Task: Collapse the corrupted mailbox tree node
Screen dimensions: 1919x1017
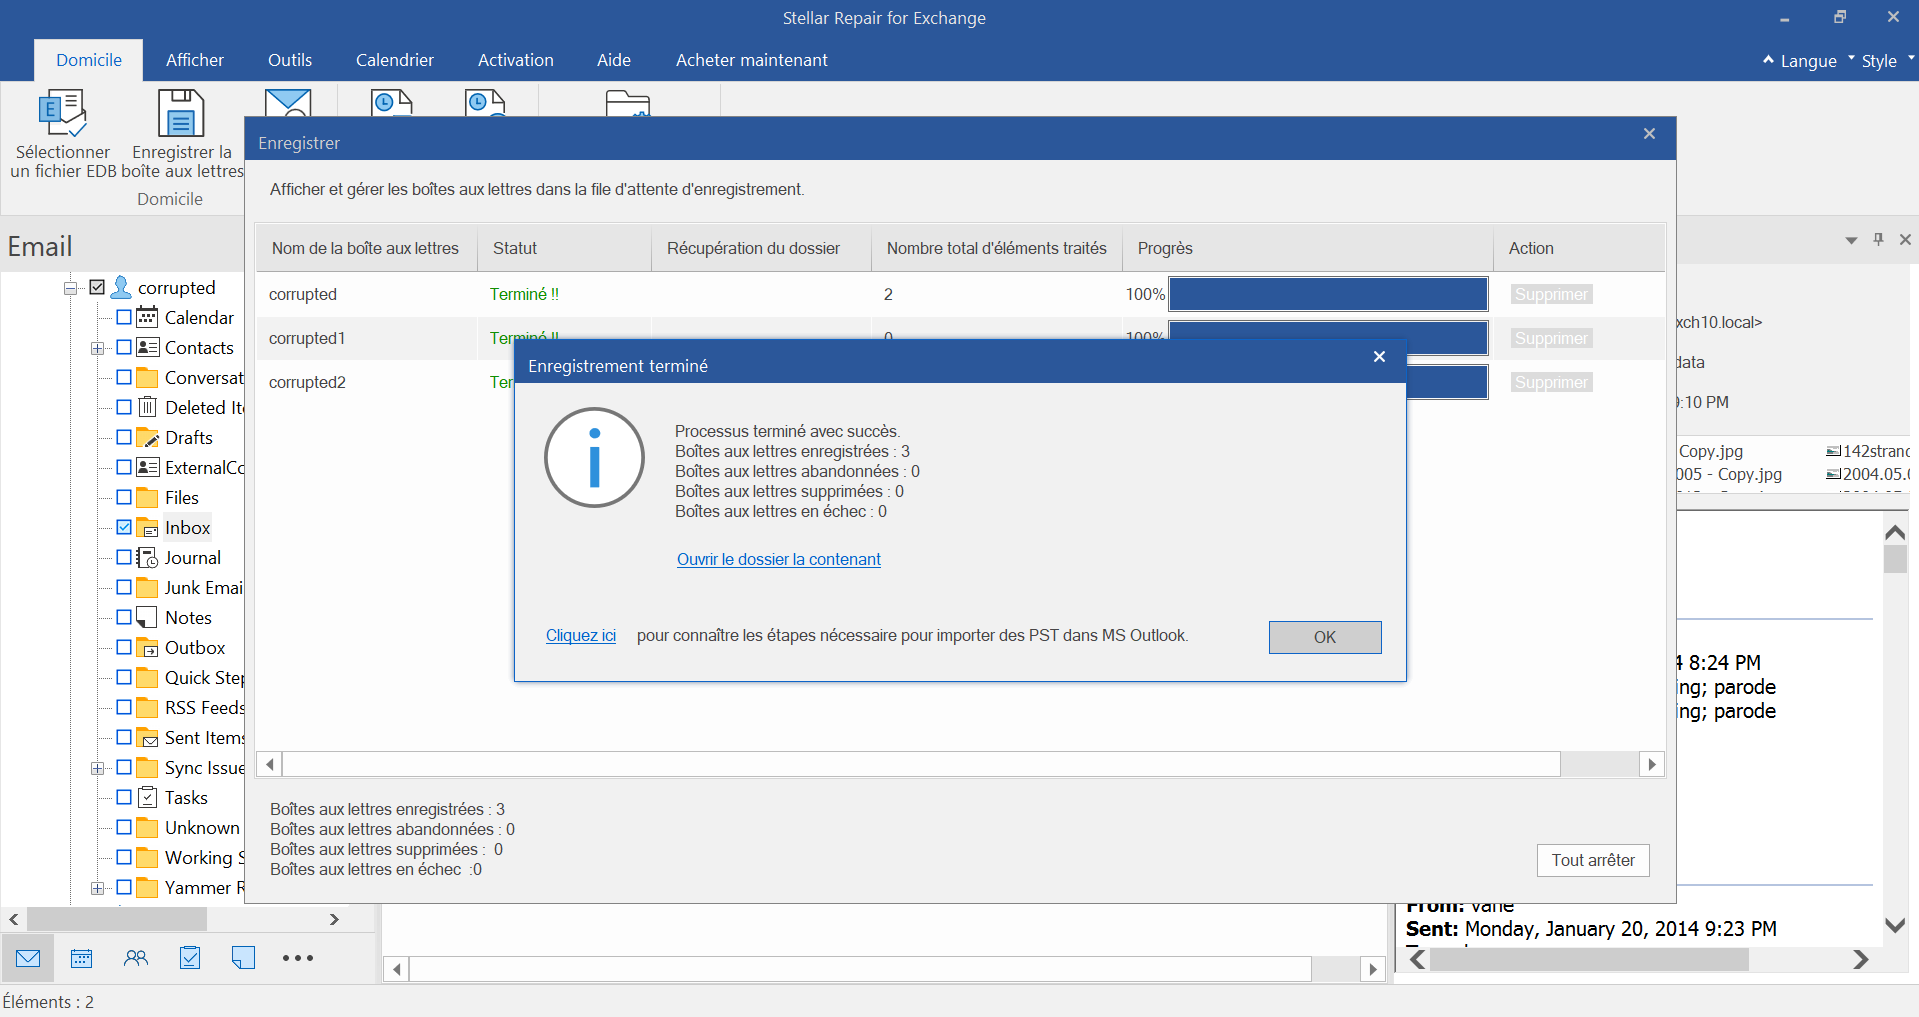Action: coord(71,288)
